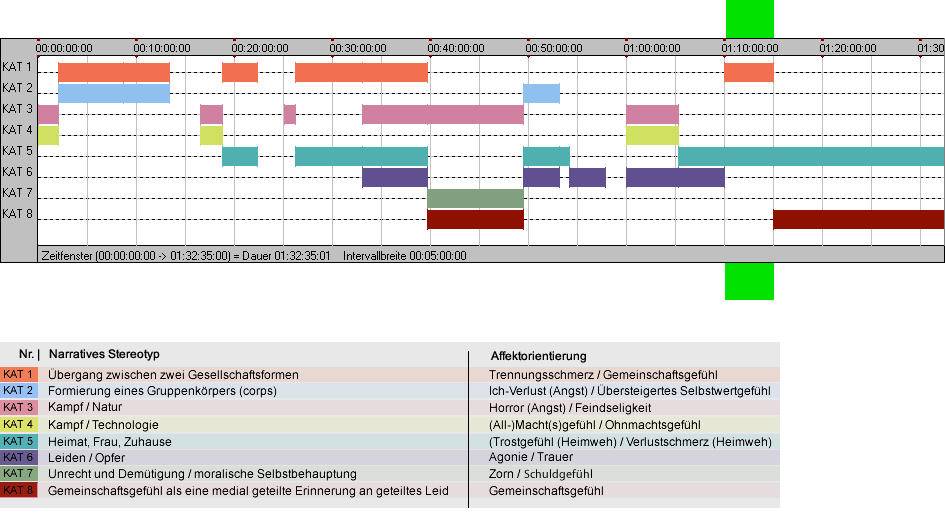Click 'Formierung eines Gruppenkörpers (corps)' legend text
The width and height of the screenshot is (945, 530).
point(162,391)
